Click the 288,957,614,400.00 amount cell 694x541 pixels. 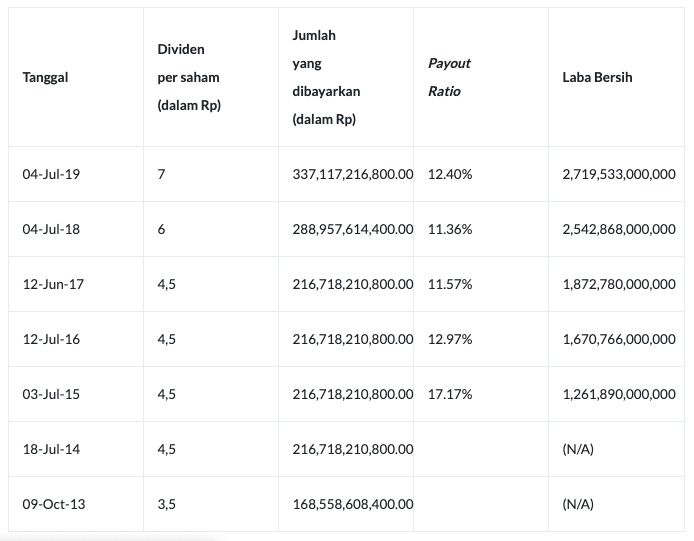click(352, 229)
